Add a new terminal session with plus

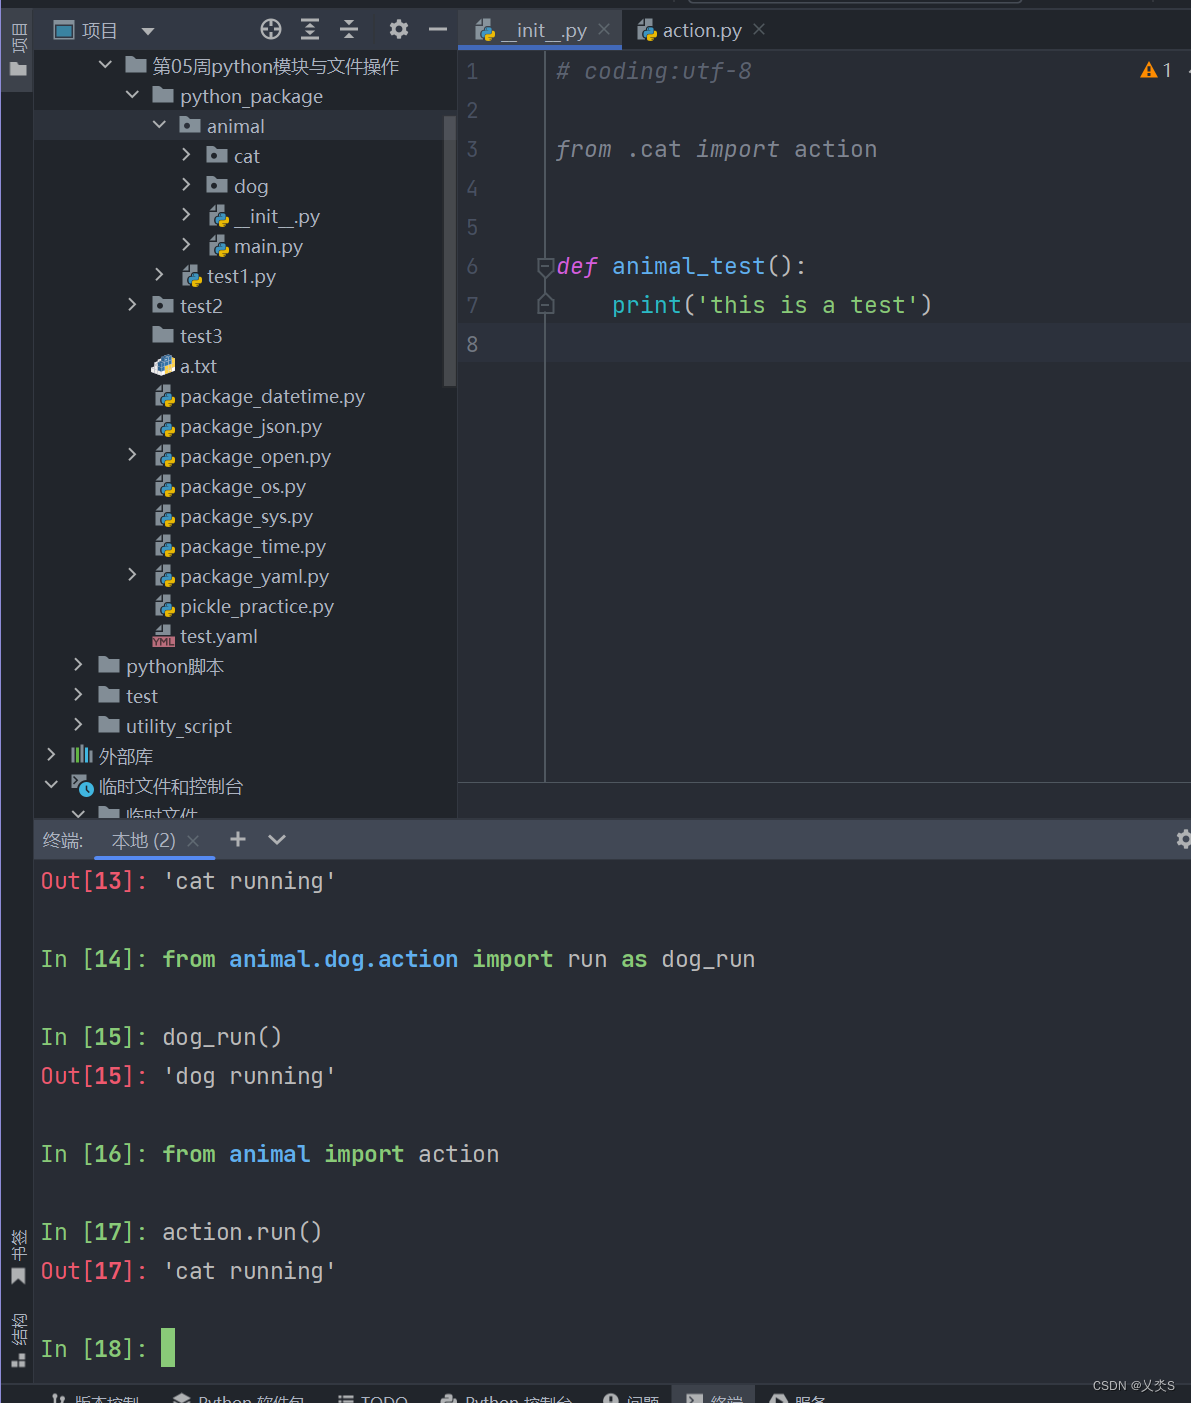pyautogui.click(x=237, y=839)
